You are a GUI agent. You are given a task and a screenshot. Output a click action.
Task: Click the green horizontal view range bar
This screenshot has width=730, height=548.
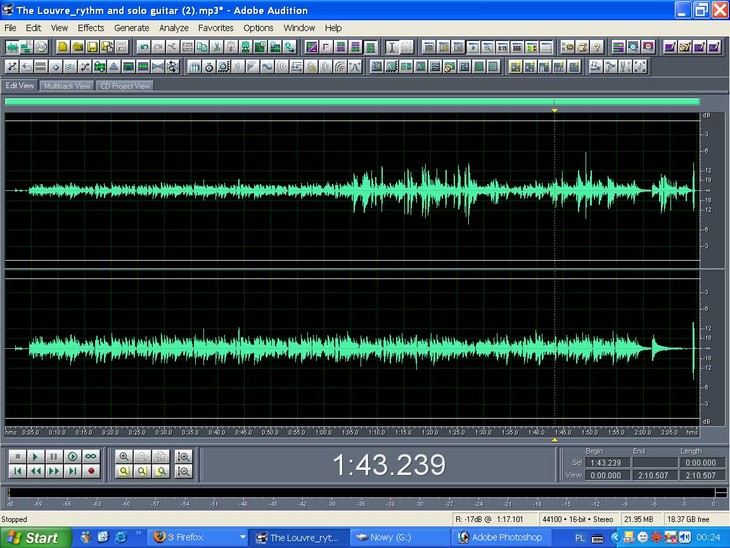[352, 101]
